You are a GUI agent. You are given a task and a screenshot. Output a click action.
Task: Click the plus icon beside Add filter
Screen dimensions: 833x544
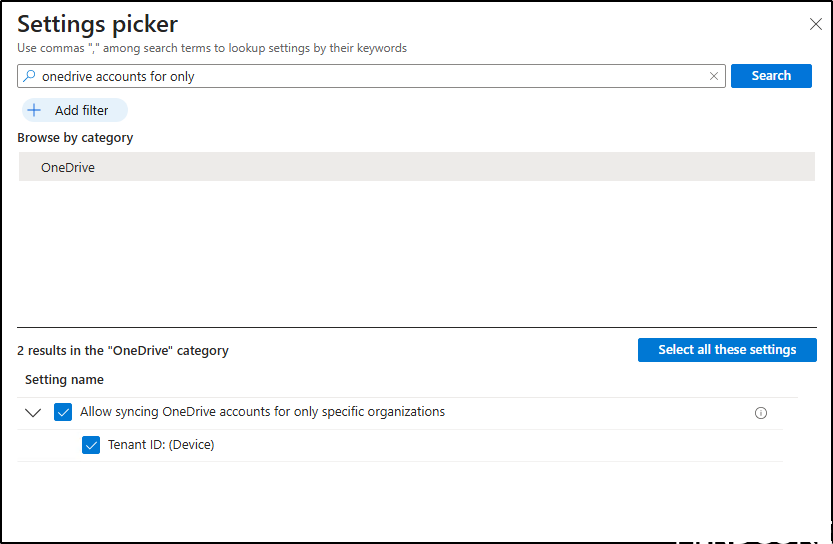(35, 111)
